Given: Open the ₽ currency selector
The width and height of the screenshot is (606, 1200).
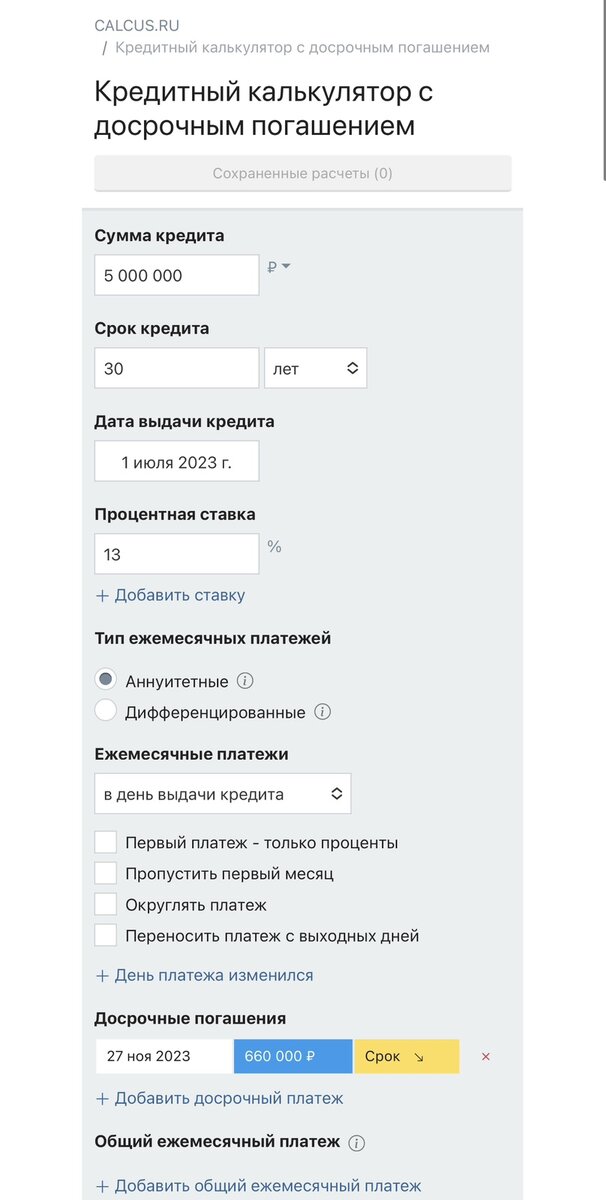Looking at the screenshot, I should (281, 268).
